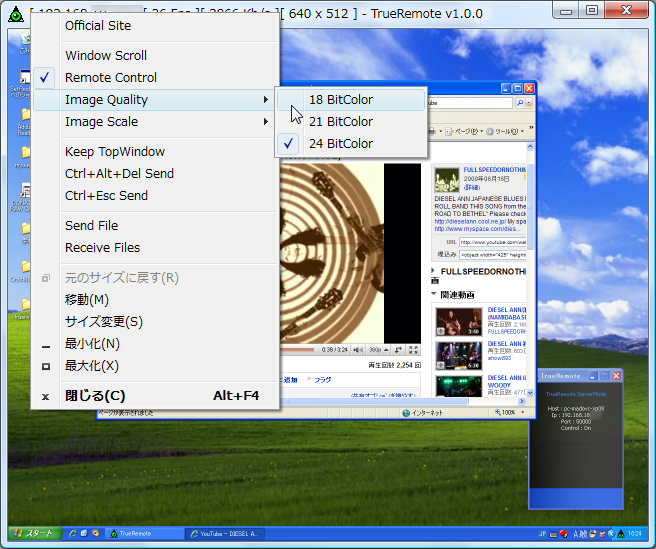
Task: Open the second related video thumbnail 5:00
Action: pos(459,356)
